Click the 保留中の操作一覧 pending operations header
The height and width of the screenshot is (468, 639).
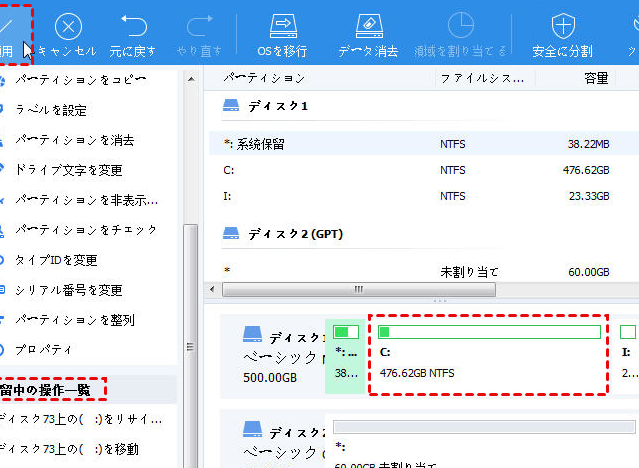tap(45, 390)
